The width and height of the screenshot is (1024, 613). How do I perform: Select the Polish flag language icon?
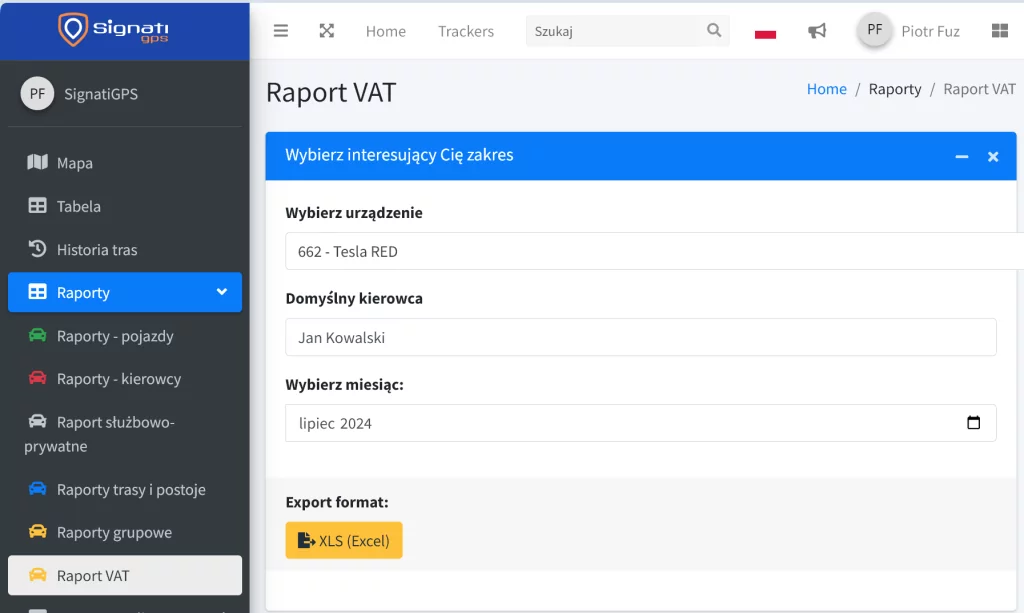click(x=765, y=31)
